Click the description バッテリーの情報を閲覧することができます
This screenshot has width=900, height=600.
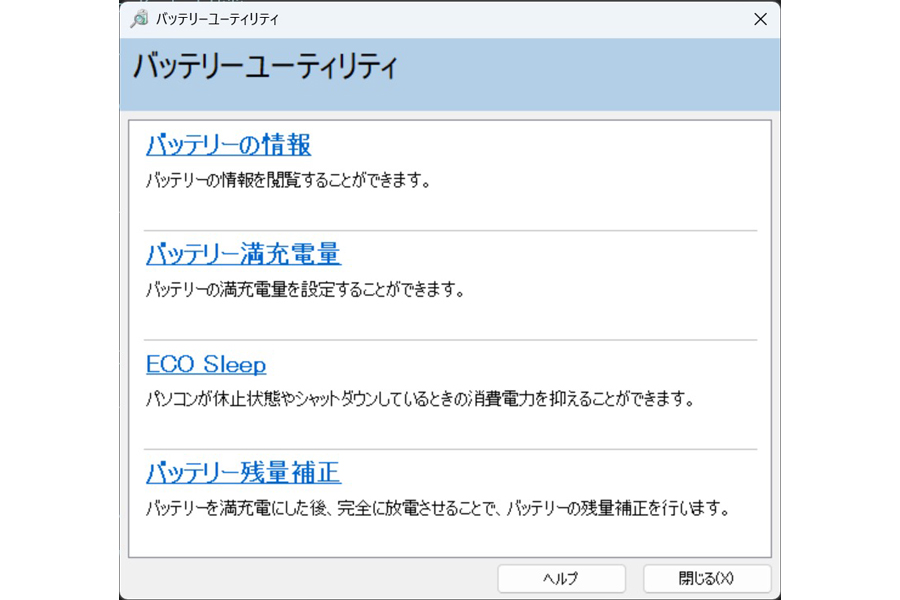[288, 180]
